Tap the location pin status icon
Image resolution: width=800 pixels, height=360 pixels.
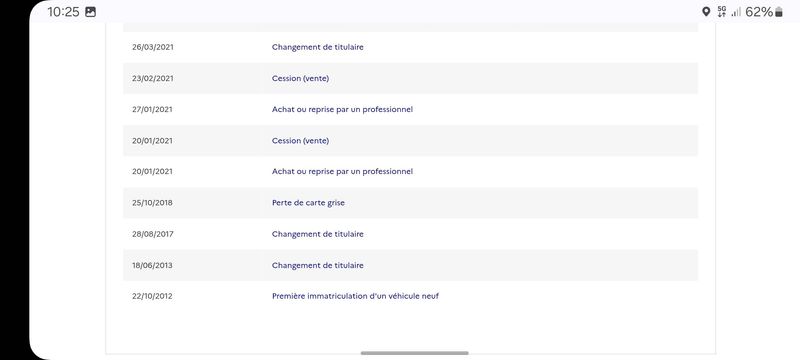(706, 12)
